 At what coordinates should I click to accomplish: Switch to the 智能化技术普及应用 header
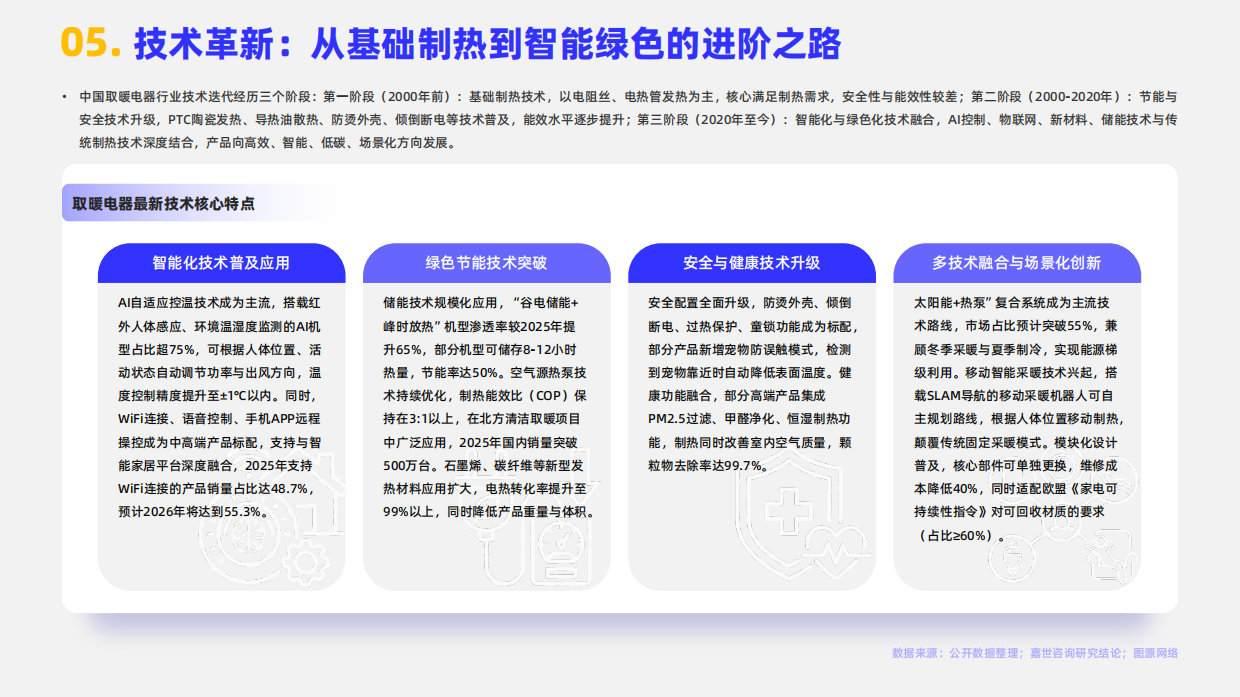(x=222, y=263)
